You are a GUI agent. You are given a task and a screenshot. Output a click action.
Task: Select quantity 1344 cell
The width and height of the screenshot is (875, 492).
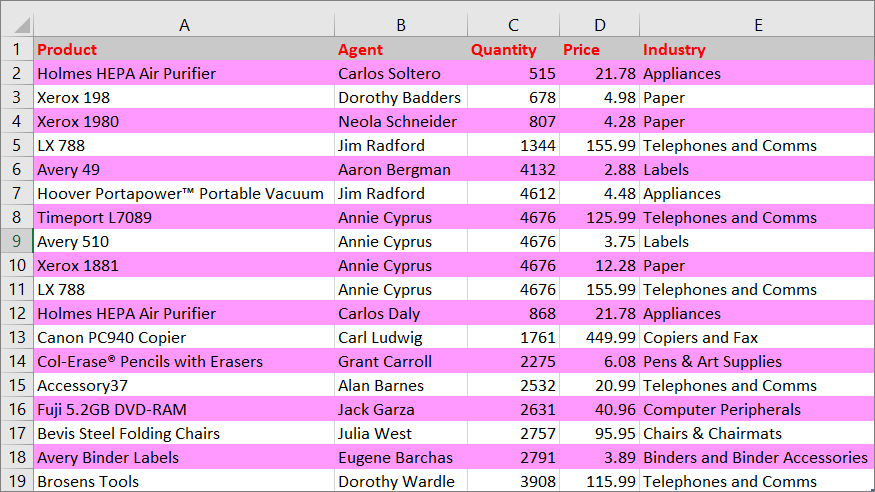coord(513,145)
